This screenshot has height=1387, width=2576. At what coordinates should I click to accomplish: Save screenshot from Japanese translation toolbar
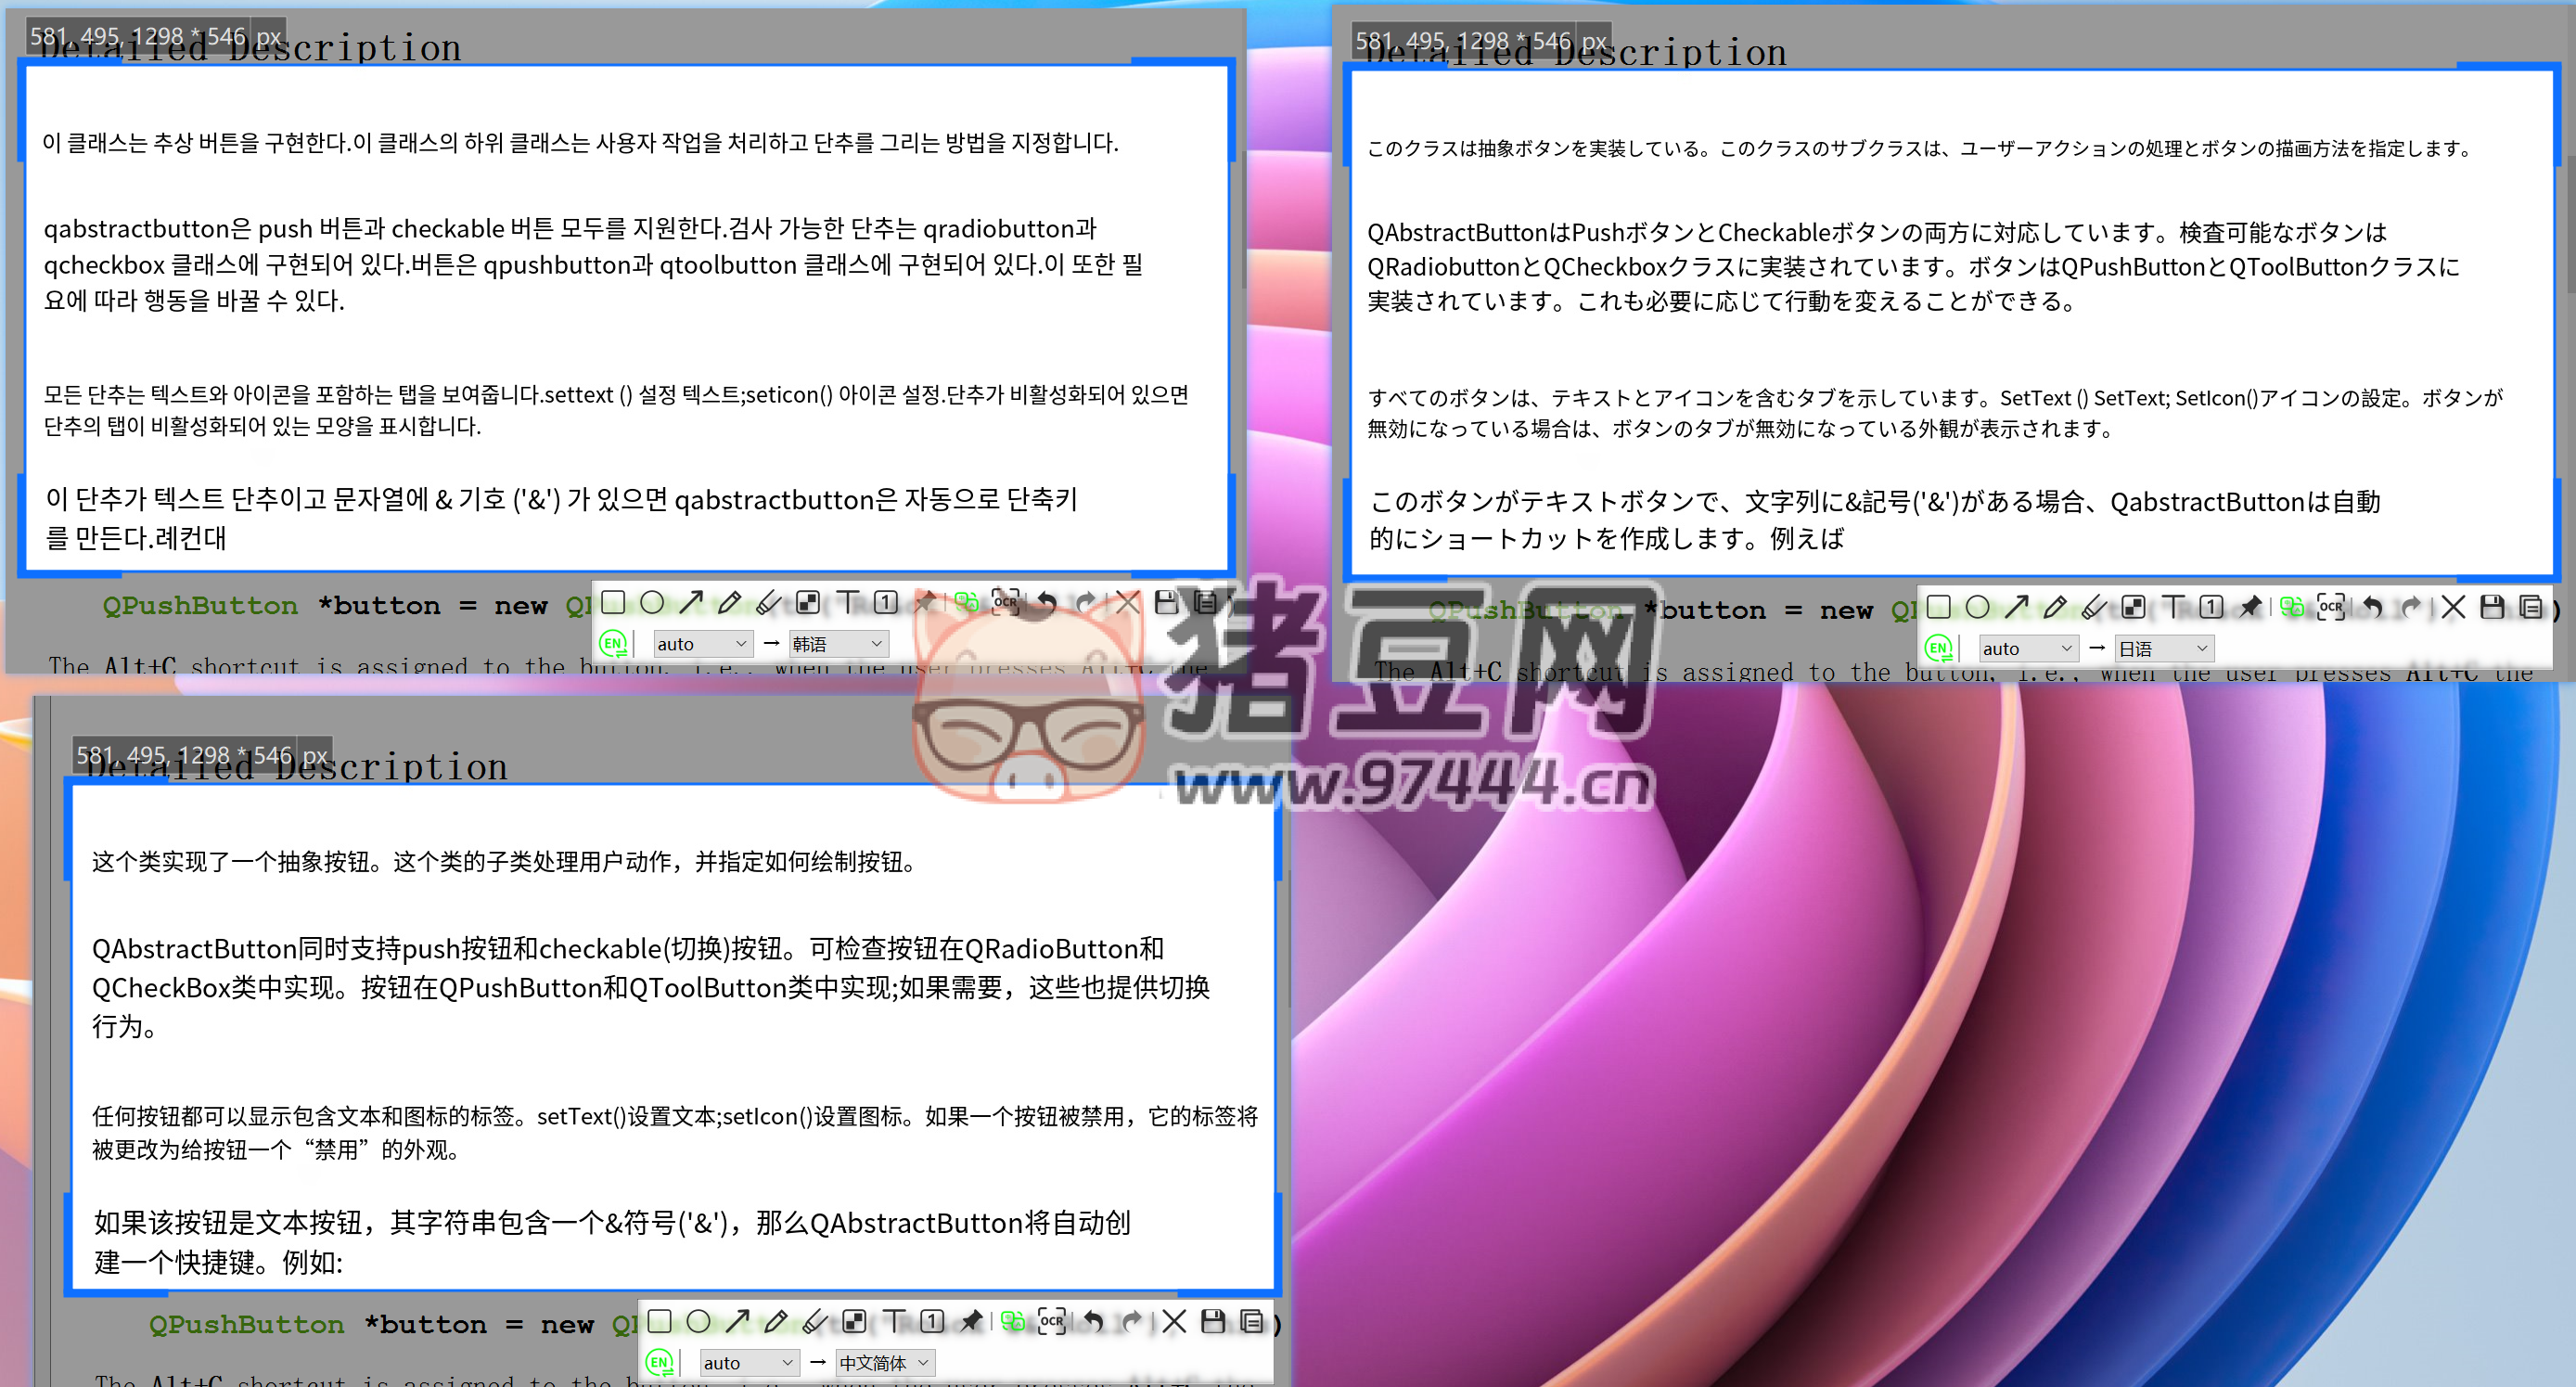(x=2492, y=607)
